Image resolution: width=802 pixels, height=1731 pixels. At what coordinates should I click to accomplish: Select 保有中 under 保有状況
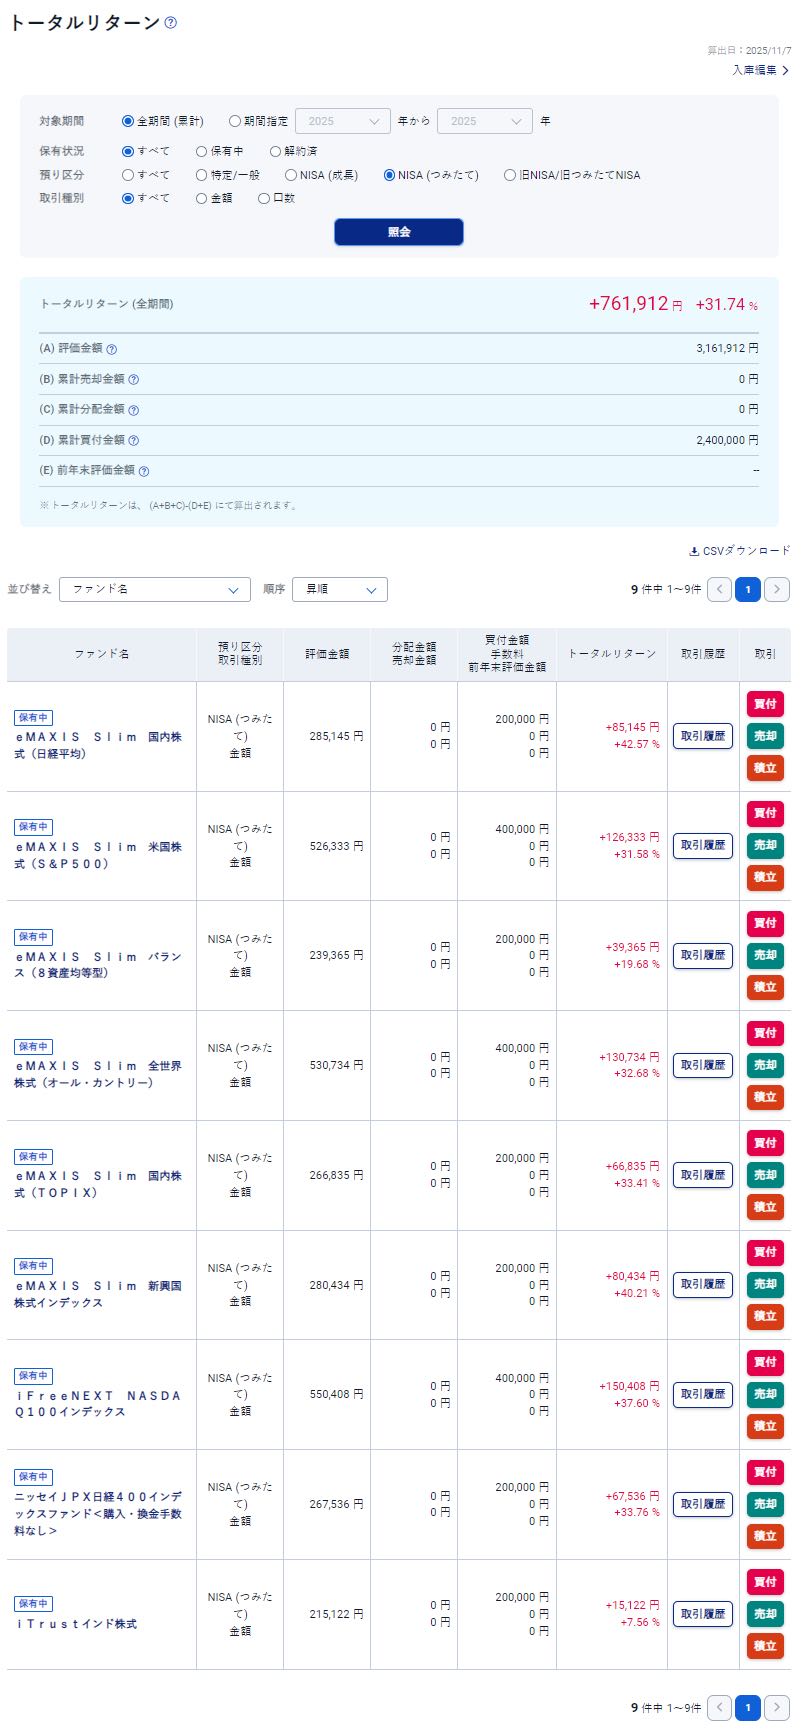[x=201, y=151]
